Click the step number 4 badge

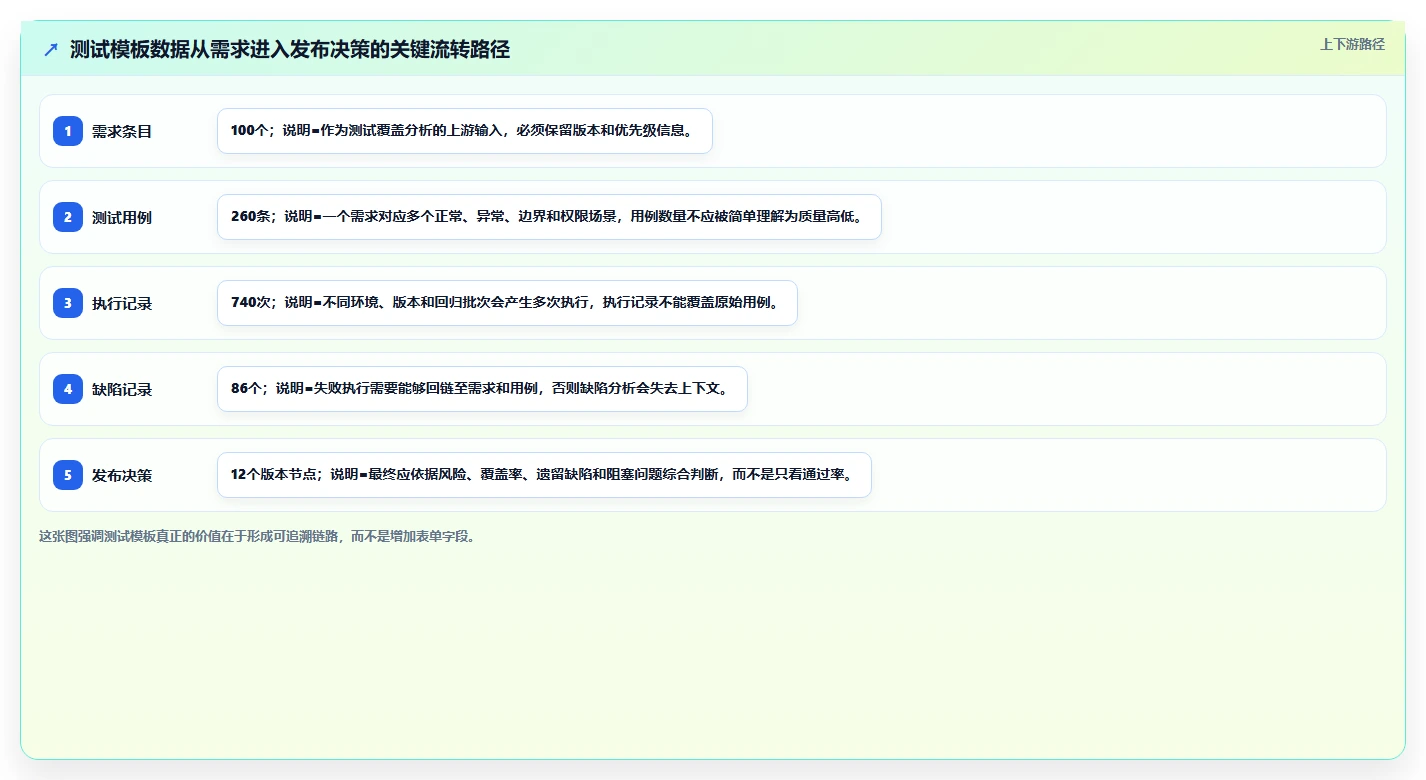coord(68,389)
